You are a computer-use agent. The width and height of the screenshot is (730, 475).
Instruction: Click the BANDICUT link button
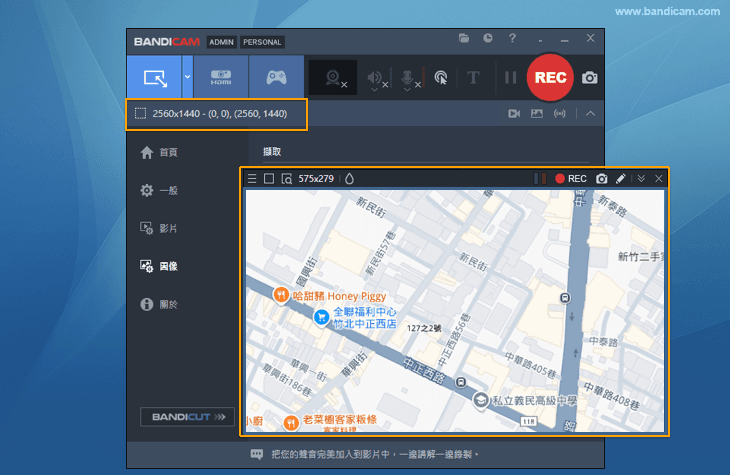click(187, 416)
